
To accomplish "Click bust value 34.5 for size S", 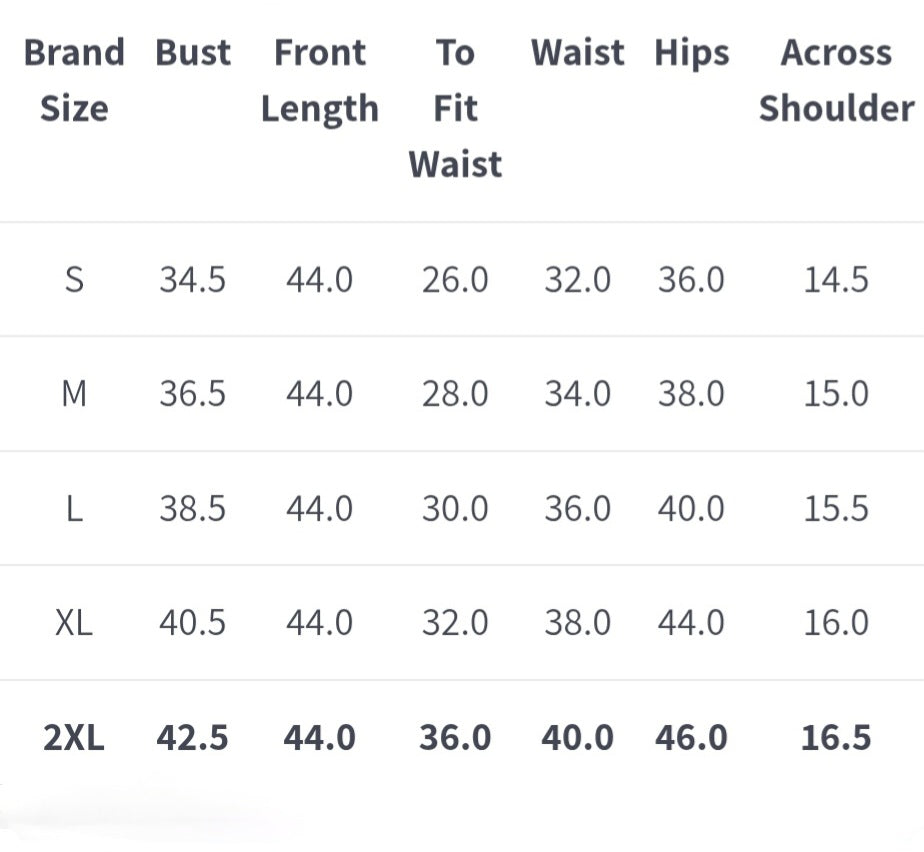I will point(193,280).
